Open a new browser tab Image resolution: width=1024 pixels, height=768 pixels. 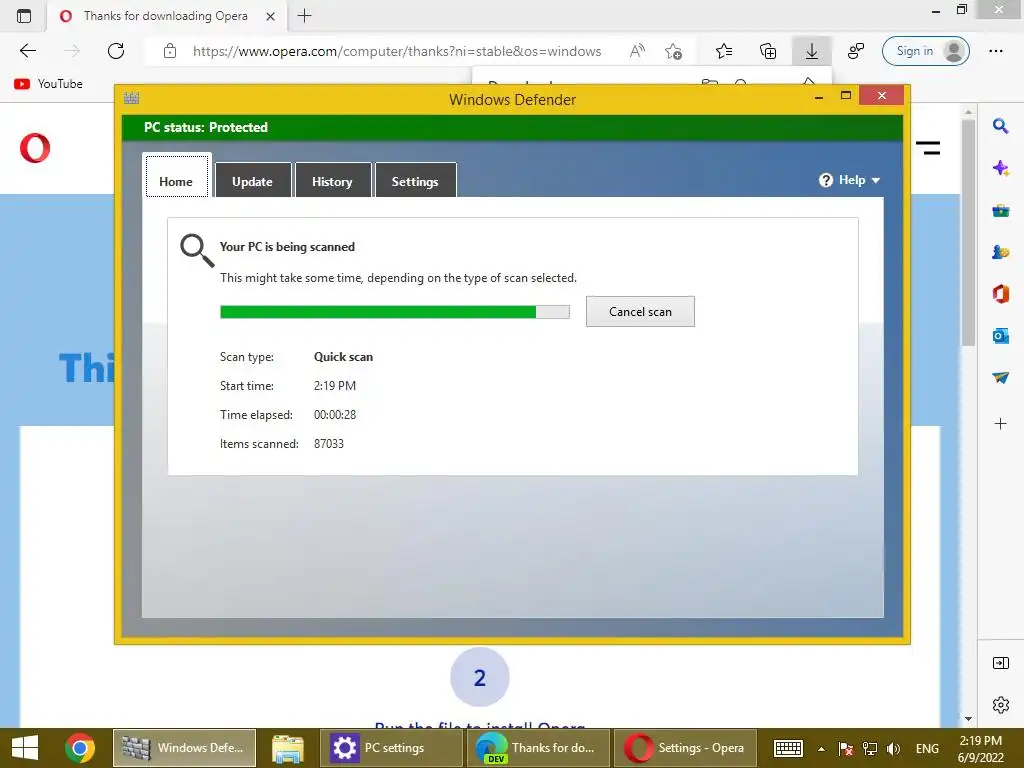[x=304, y=16]
